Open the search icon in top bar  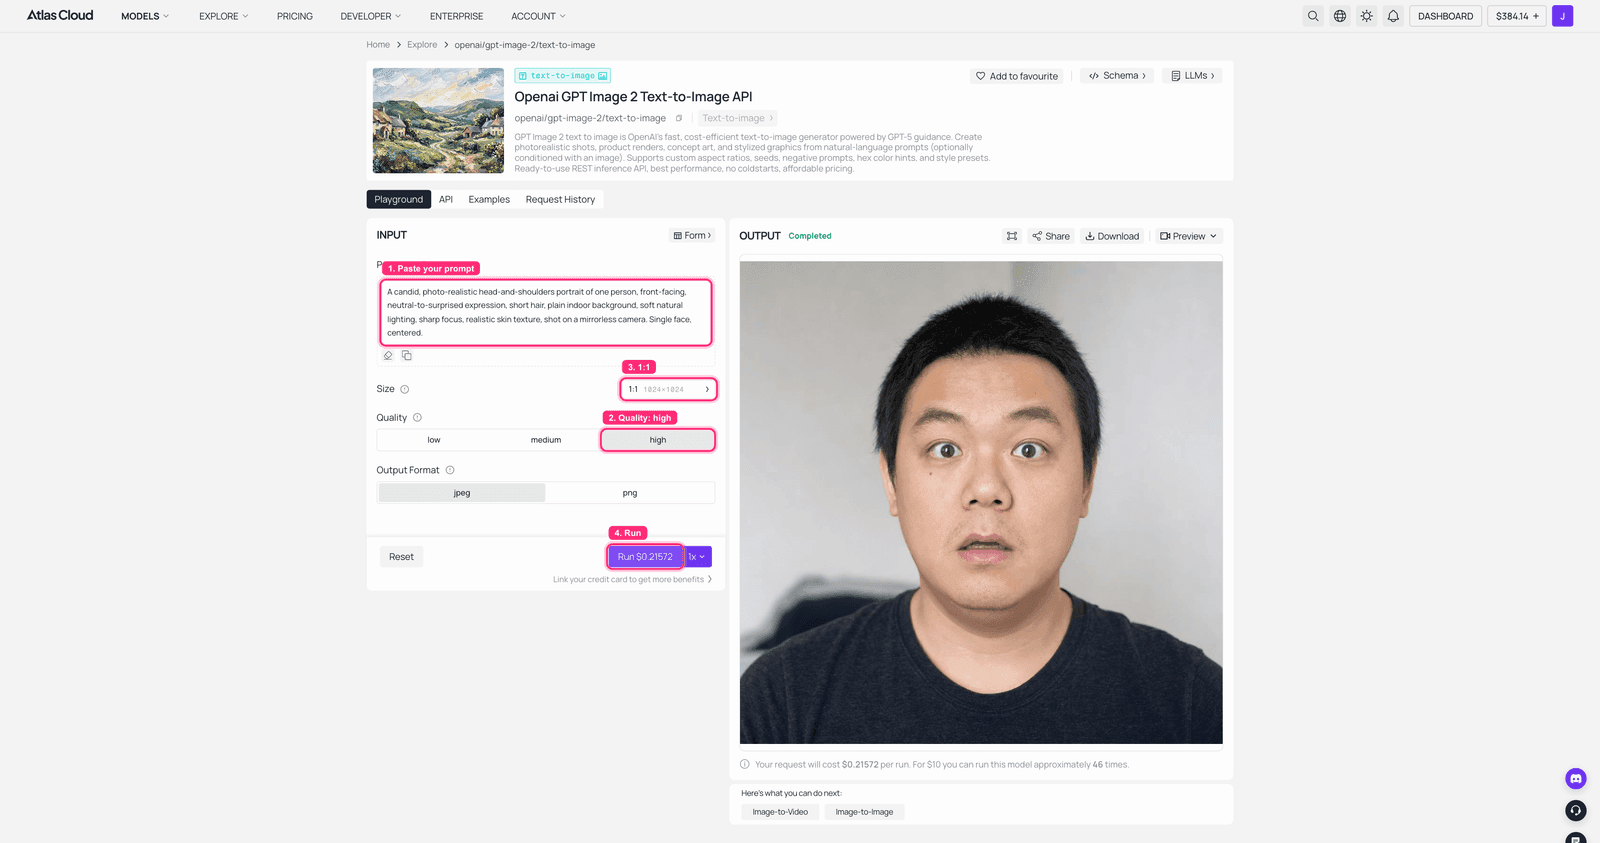pos(1313,16)
